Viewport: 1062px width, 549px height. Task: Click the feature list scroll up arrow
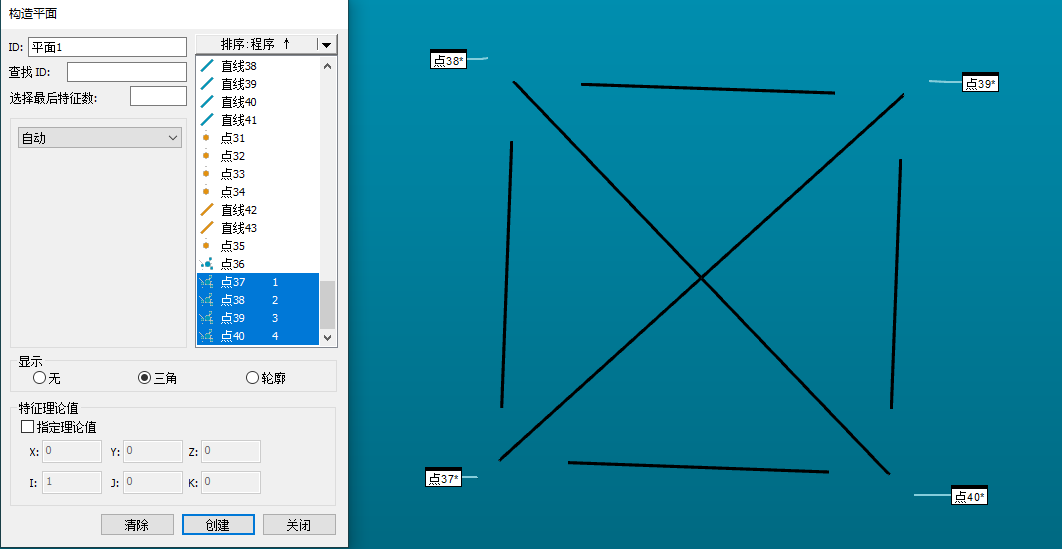click(x=327, y=66)
